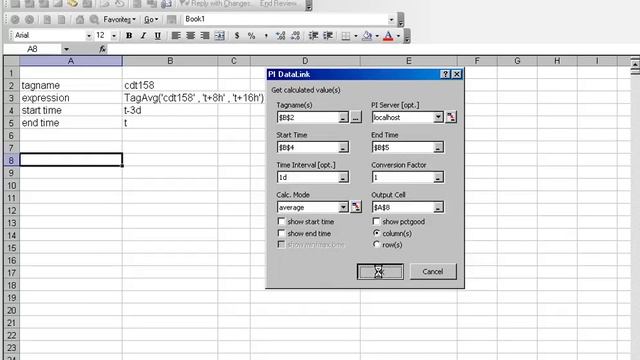This screenshot has width=640, height=360.
Task: Increase decimal places
Action: click(280, 36)
